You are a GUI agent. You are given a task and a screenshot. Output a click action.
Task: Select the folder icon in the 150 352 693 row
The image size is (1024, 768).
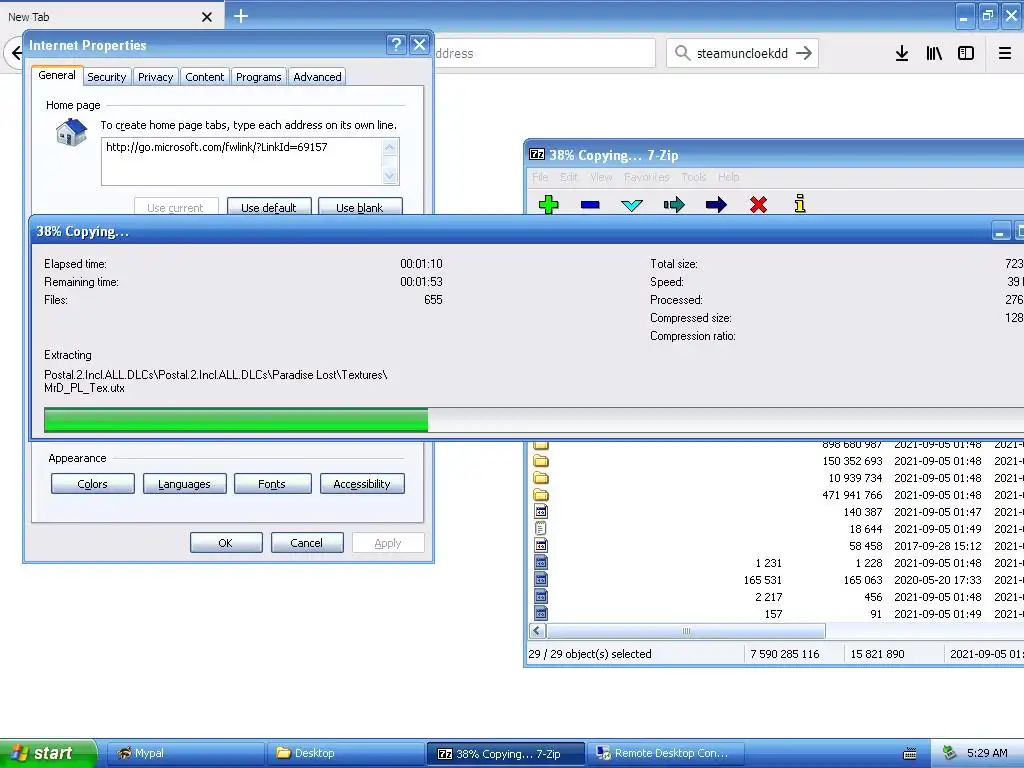[x=541, y=461]
